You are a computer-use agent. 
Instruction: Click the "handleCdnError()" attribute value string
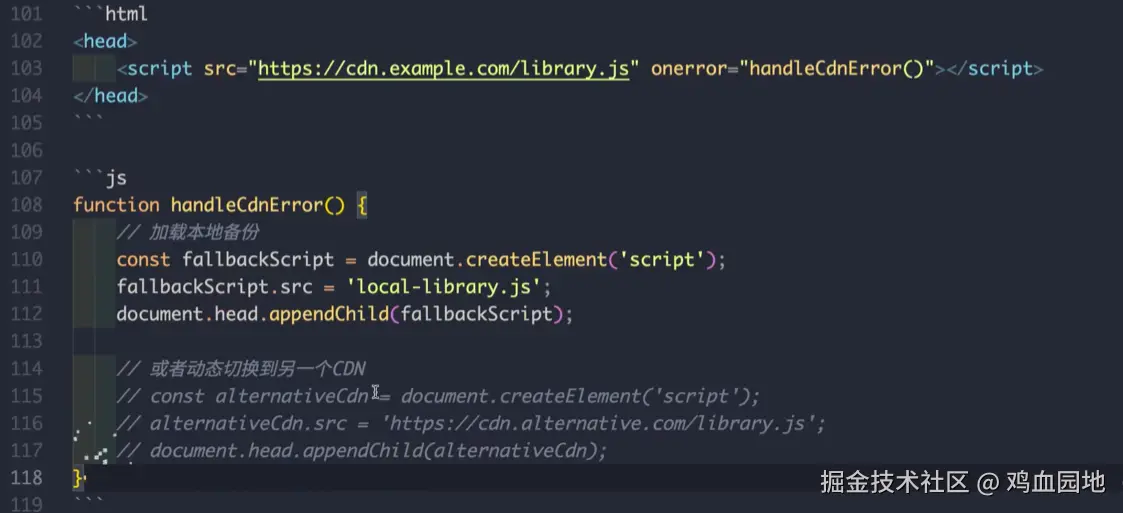[x=837, y=69]
